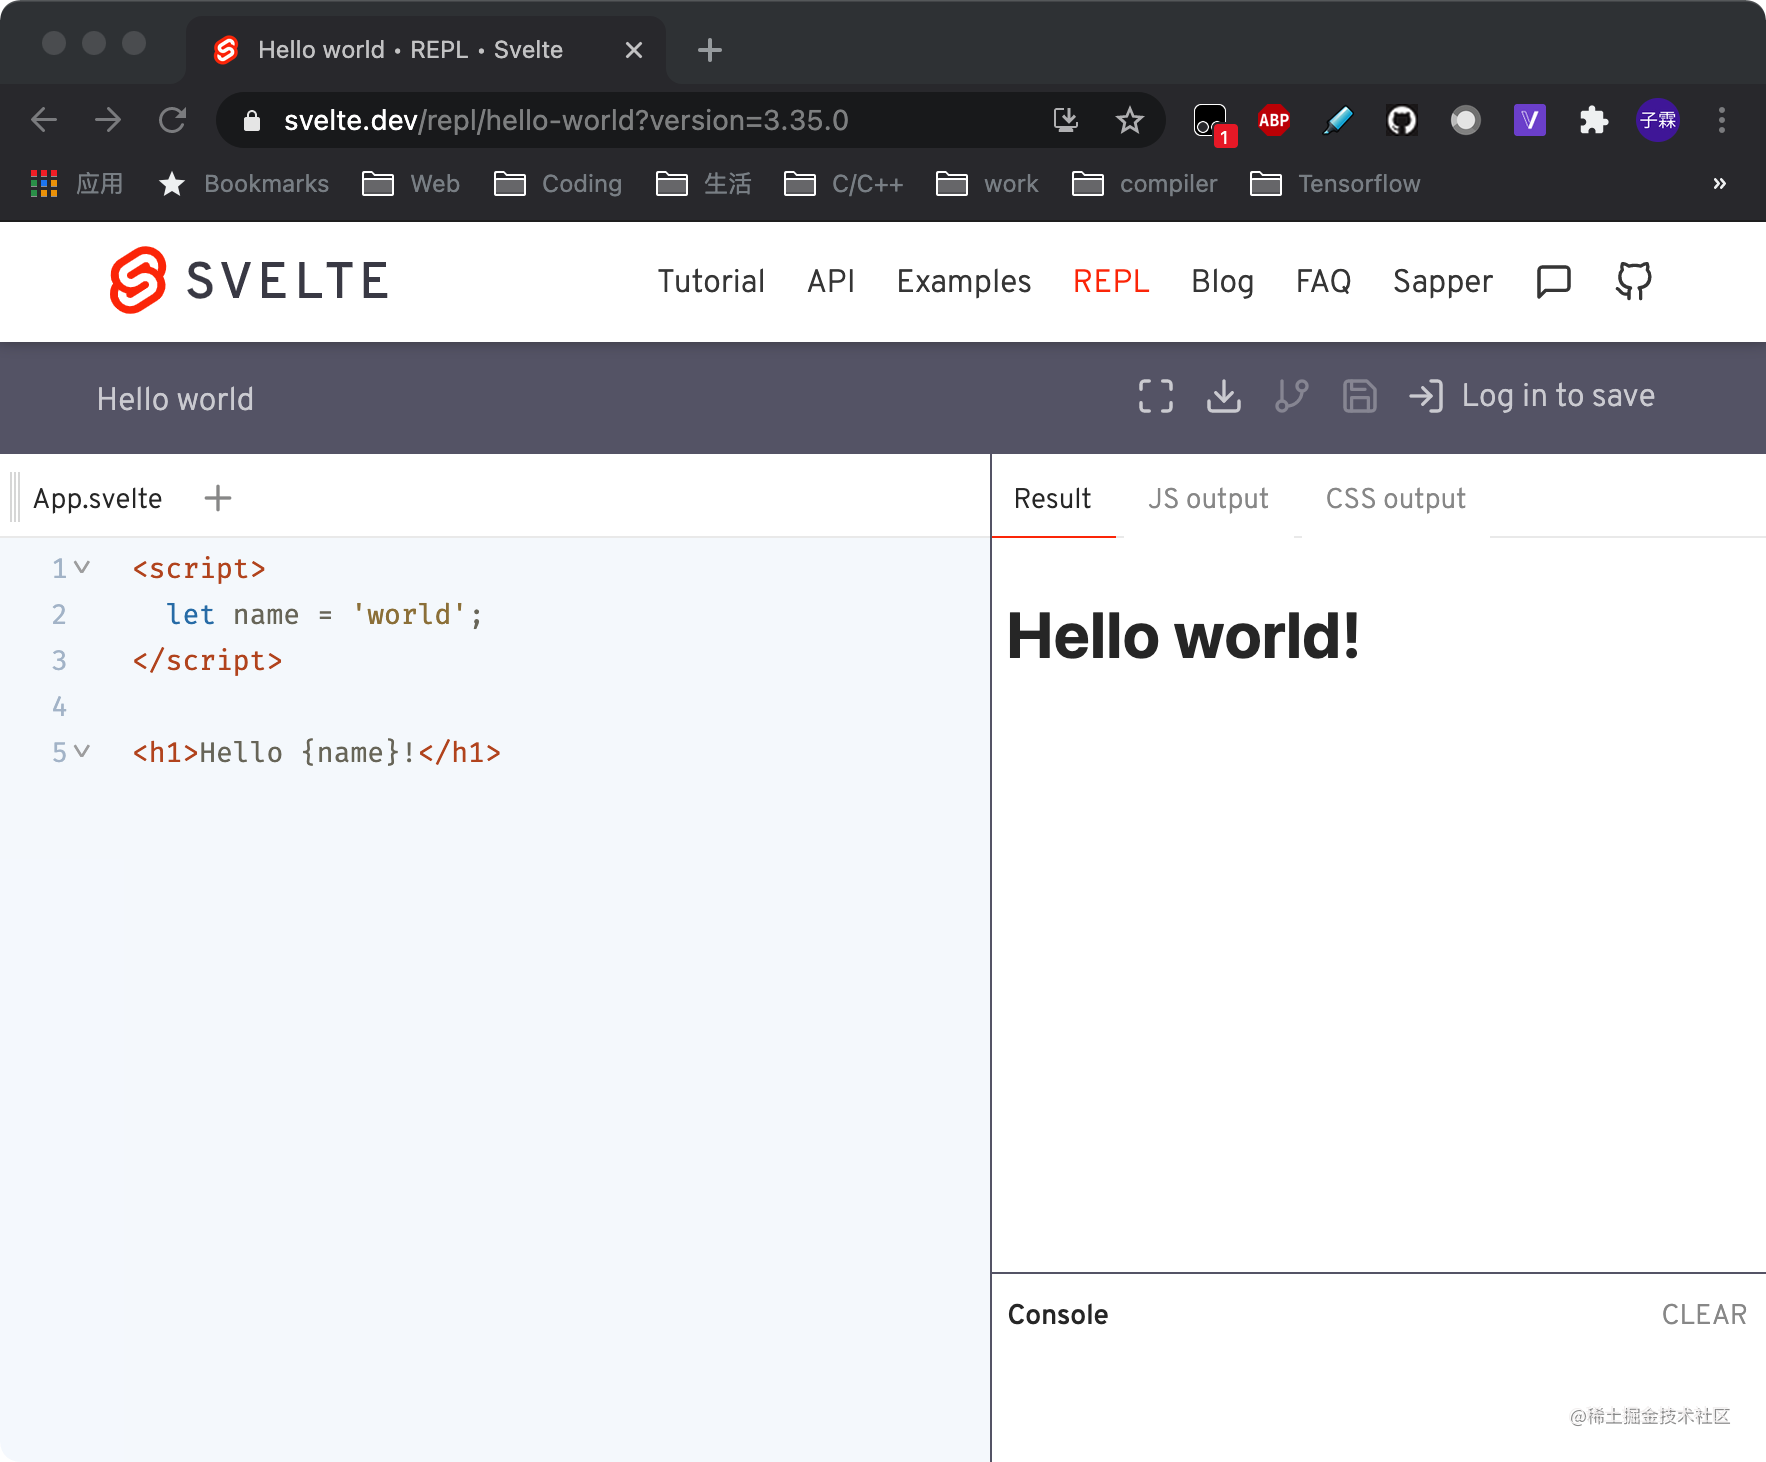Screen dimensions: 1766x1462
Task: Expand the hidden bookmarks overflow chevron
Action: 1721,183
